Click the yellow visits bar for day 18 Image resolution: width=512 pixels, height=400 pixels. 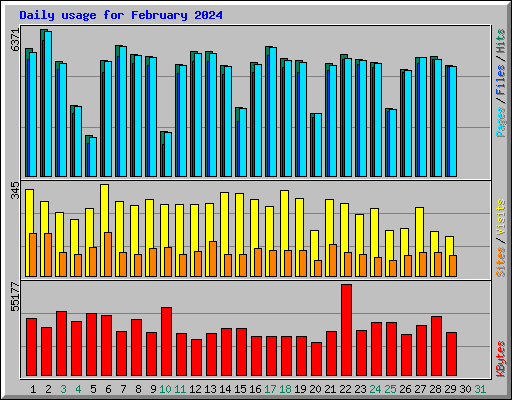[284, 233]
